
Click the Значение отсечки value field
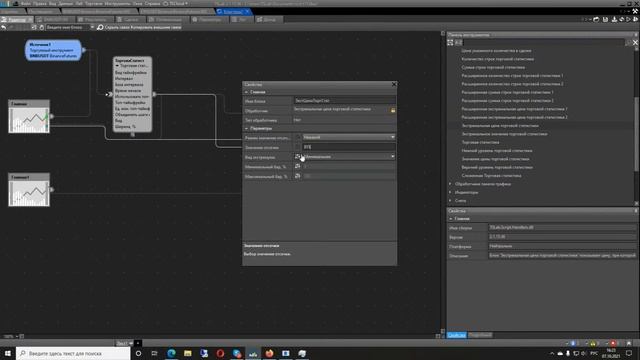349,147
